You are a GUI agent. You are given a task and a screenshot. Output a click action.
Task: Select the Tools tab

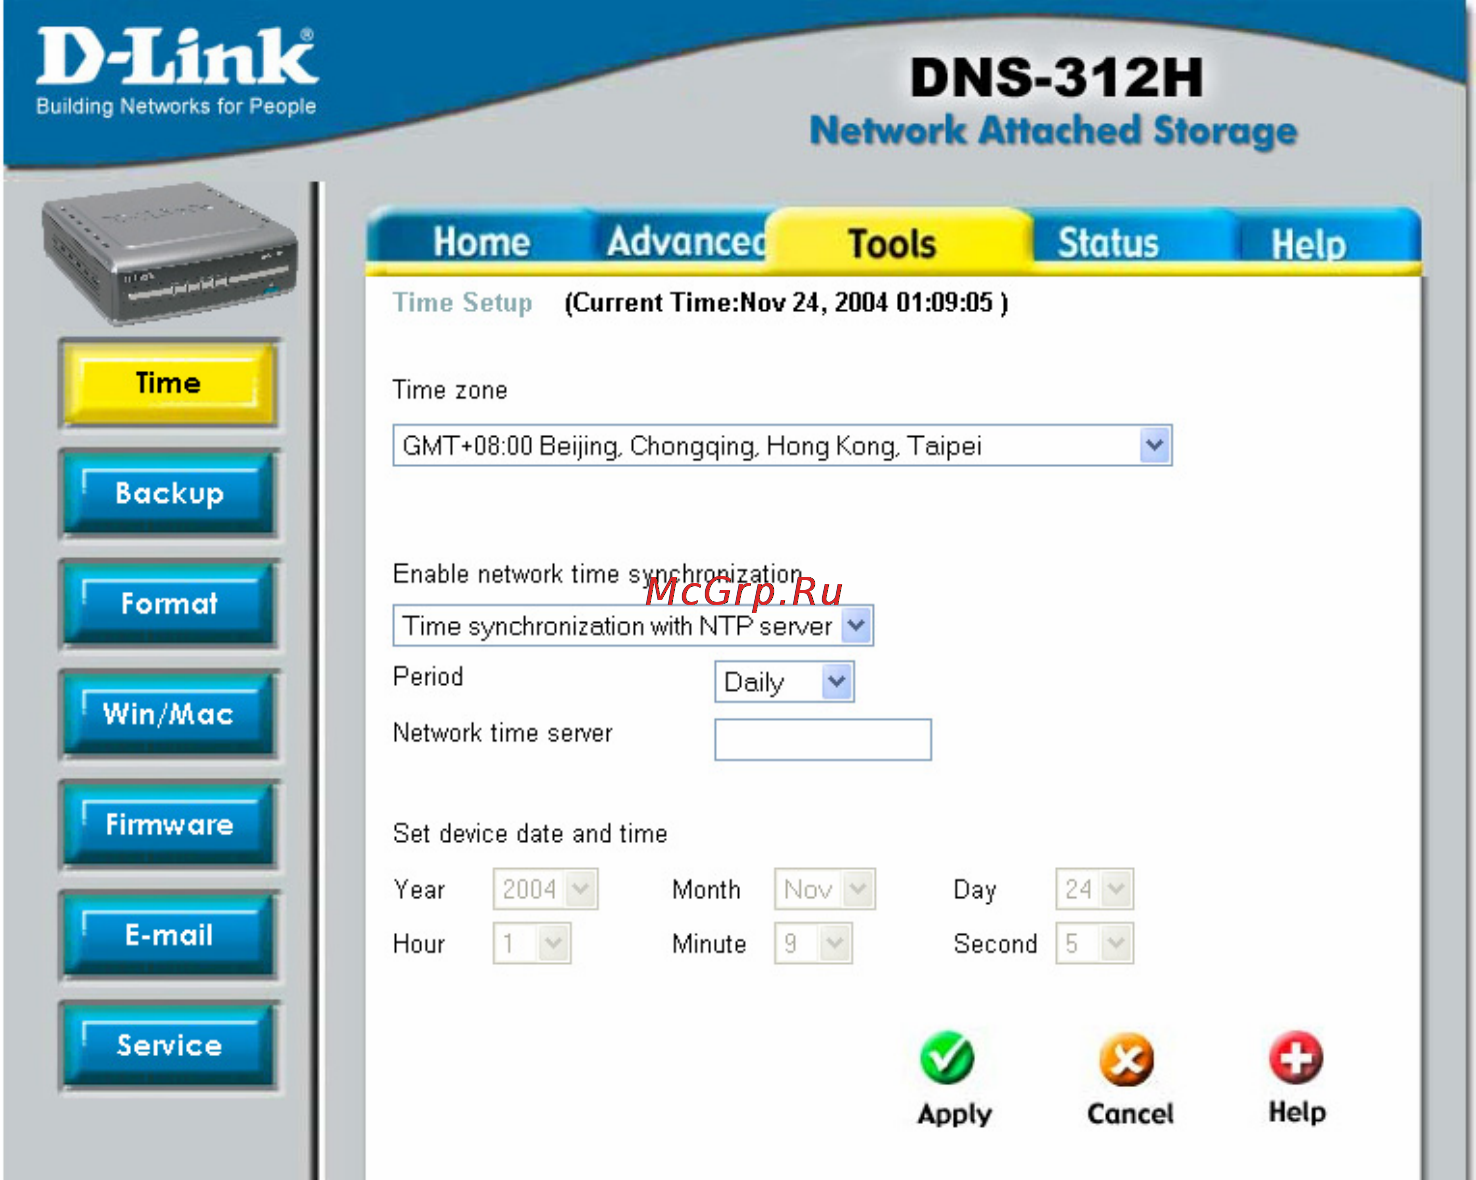pyautogui.click(x=892, y=243)
